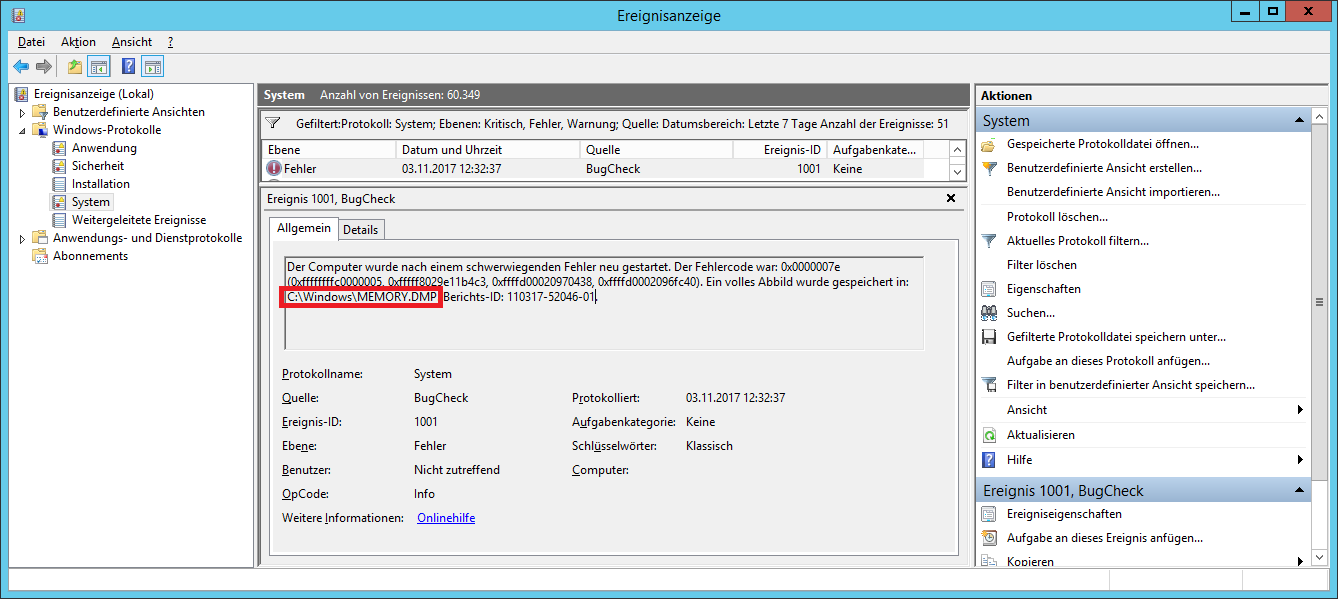Click the back arrow toolbar icon

pyautogui.click(x=21, y=67)
